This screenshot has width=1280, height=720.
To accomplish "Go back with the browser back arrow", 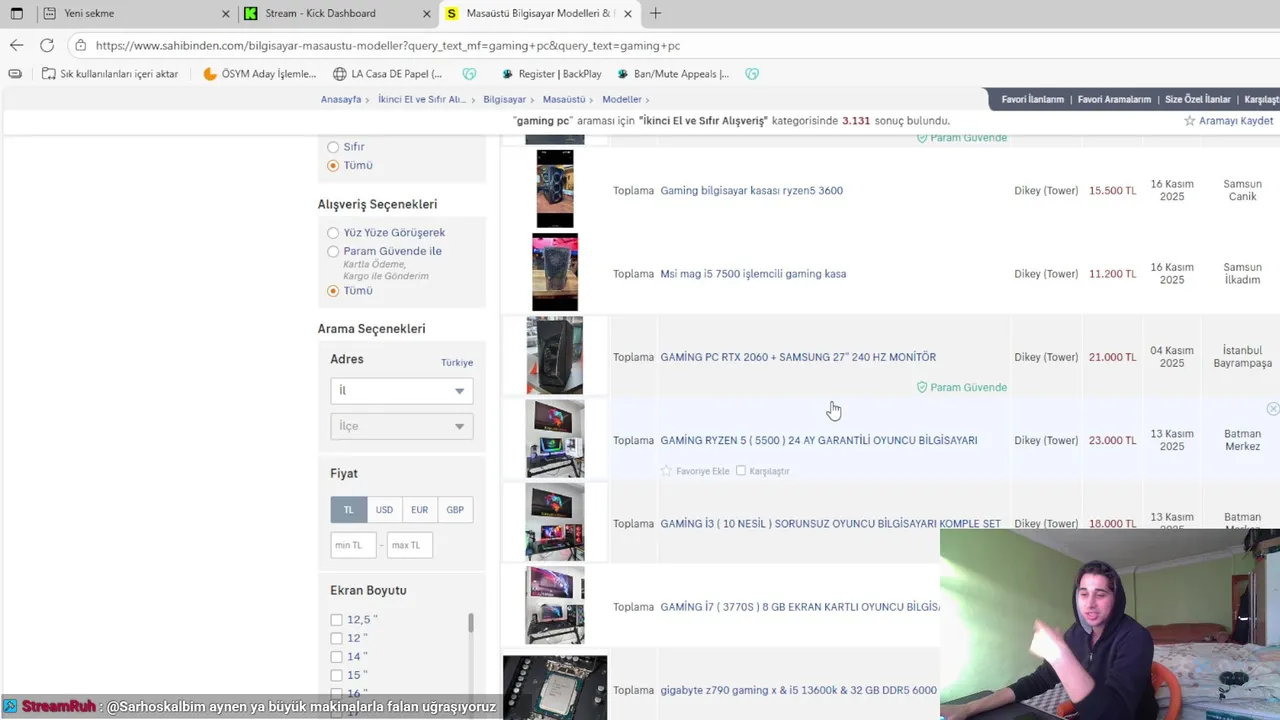I will pyautogui.click(x=16, y=45).
